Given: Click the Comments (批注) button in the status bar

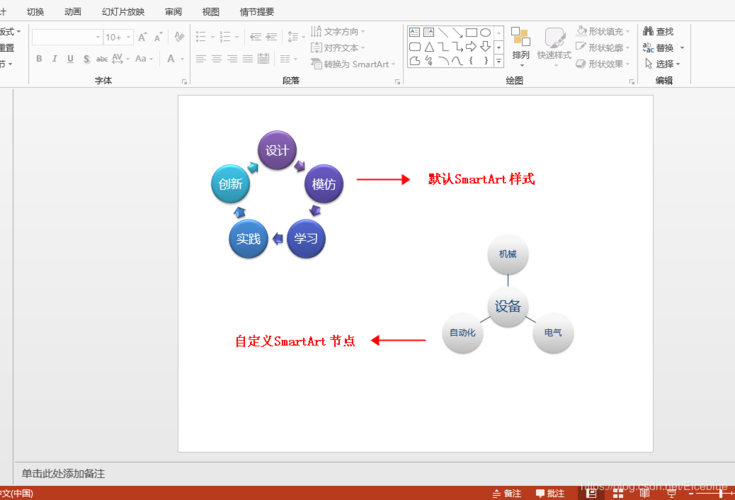Looking at the screenshot, I should coord(550,493).
